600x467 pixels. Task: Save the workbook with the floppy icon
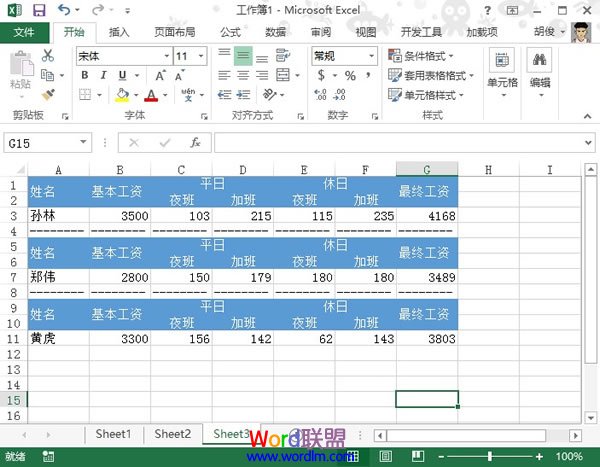(39, 10)
